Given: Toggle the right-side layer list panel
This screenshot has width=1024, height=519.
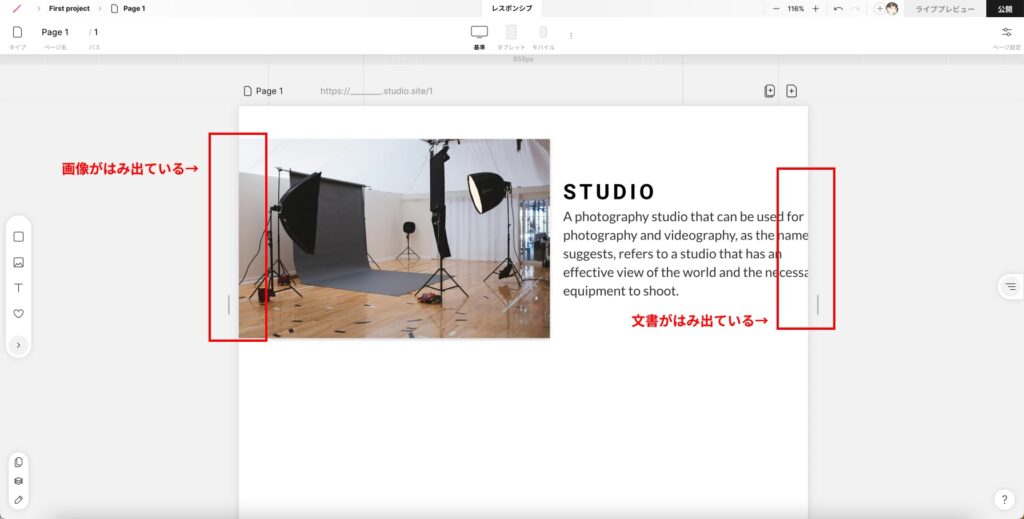Looking at the screenshot, I should pyautogui.click(x=1010, y=287).
